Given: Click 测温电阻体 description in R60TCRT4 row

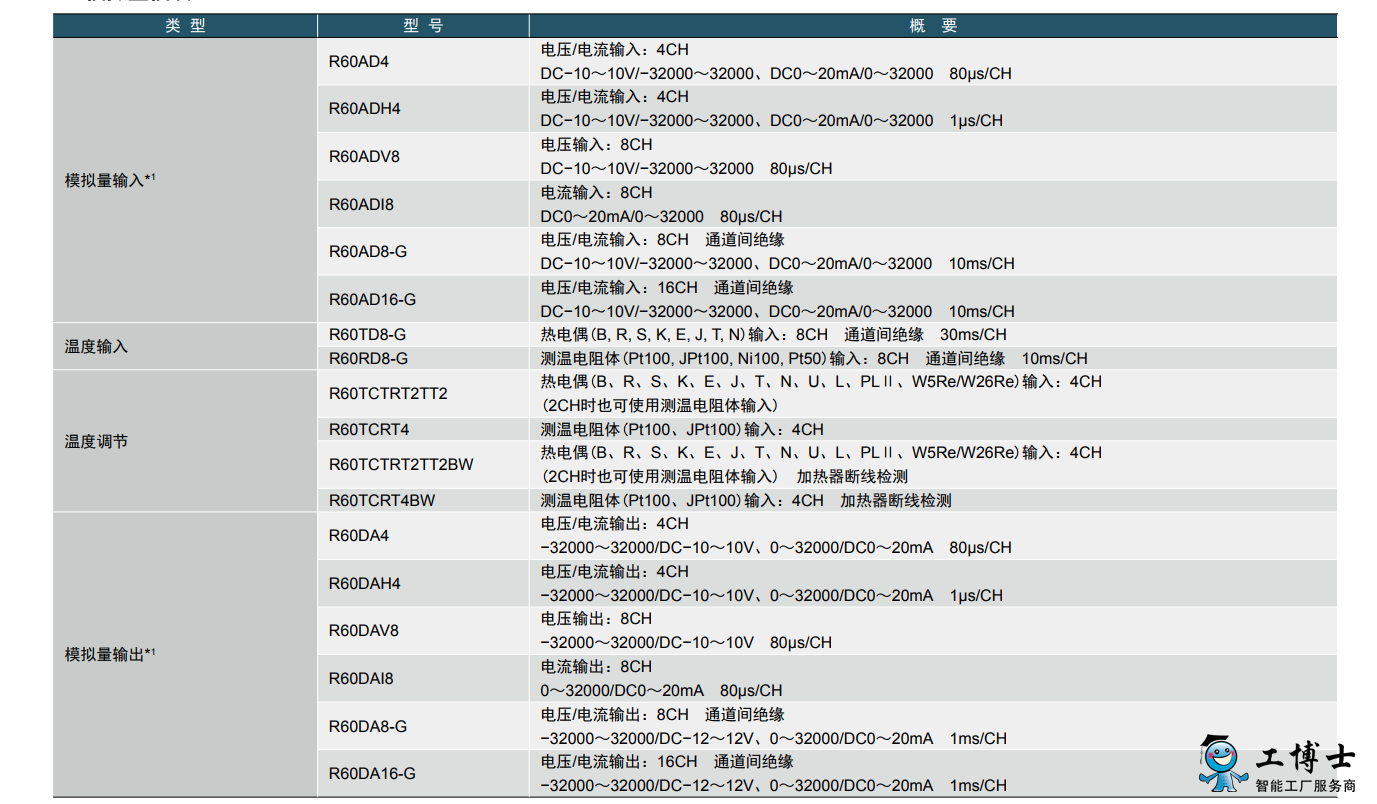Looking at the screenshot, I should [x=682, y=429].
